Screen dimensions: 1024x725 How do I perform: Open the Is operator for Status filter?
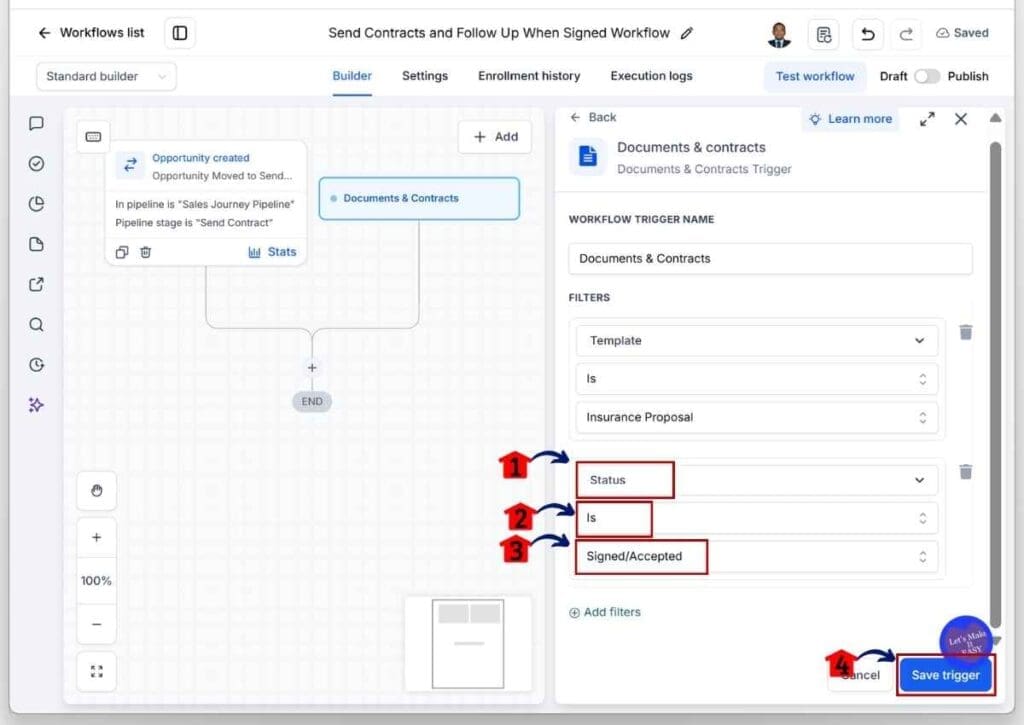tap(757, 519)
